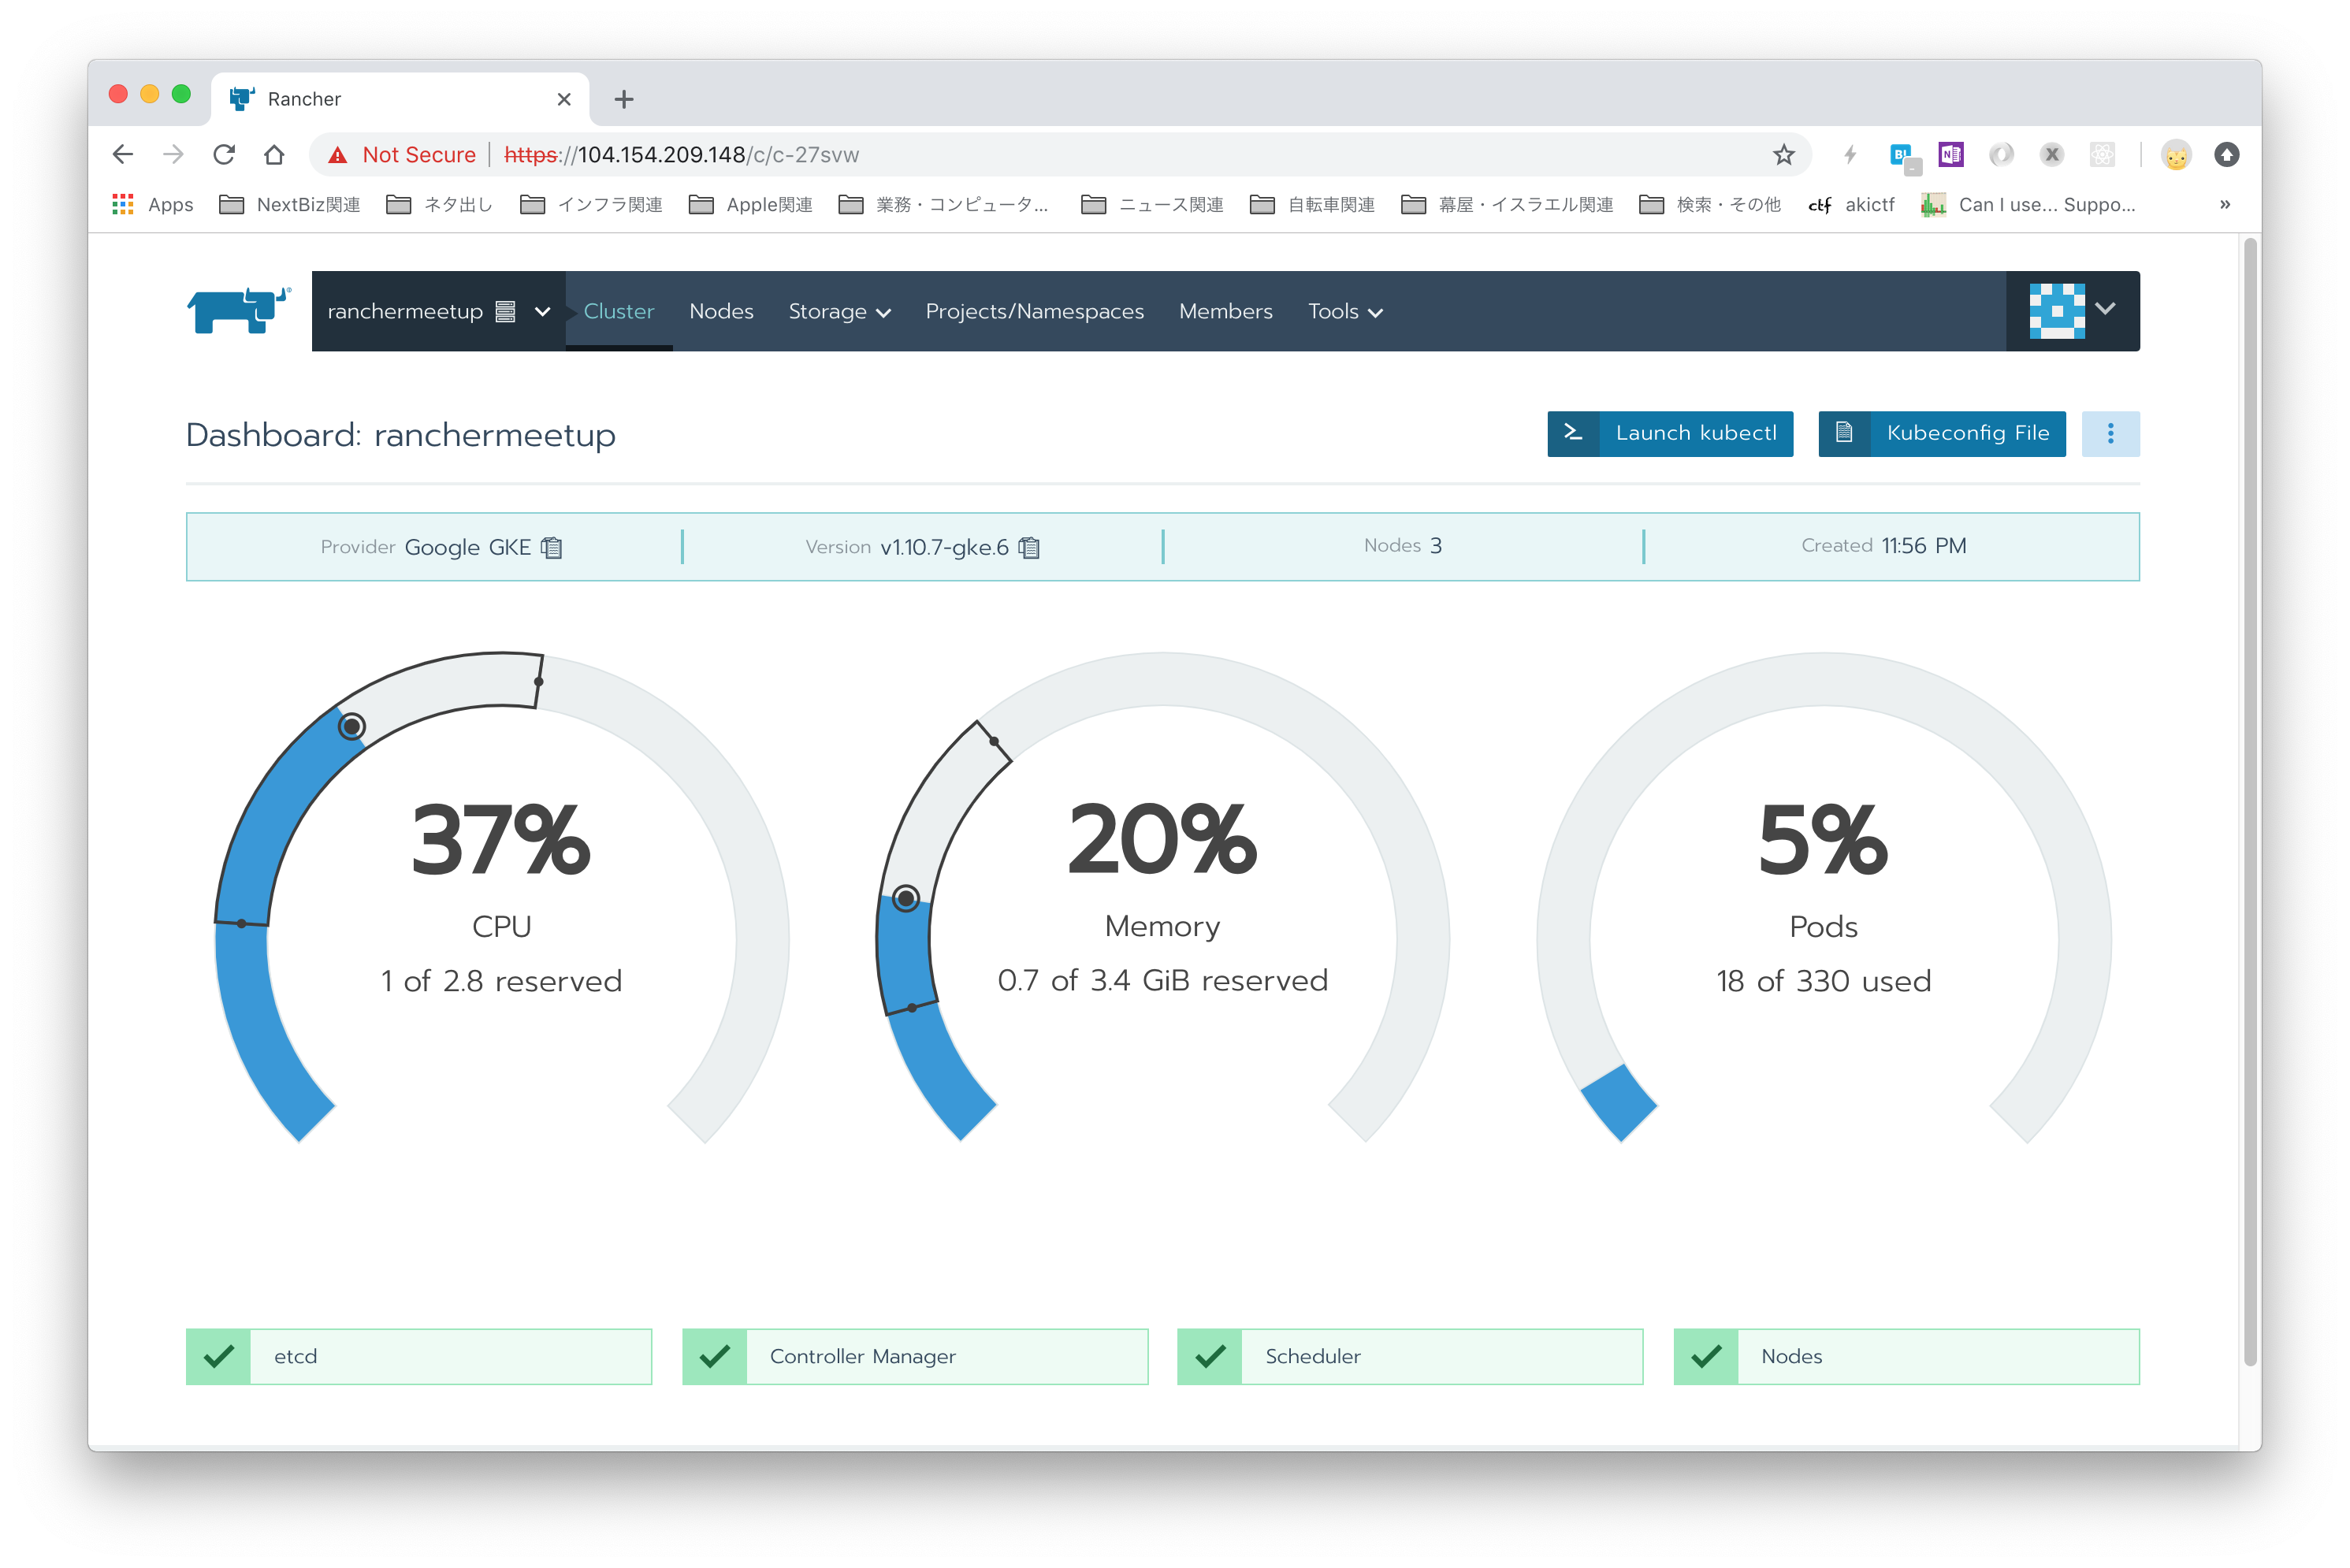Click the gray X extension icon

click(x=2052, y=154)
